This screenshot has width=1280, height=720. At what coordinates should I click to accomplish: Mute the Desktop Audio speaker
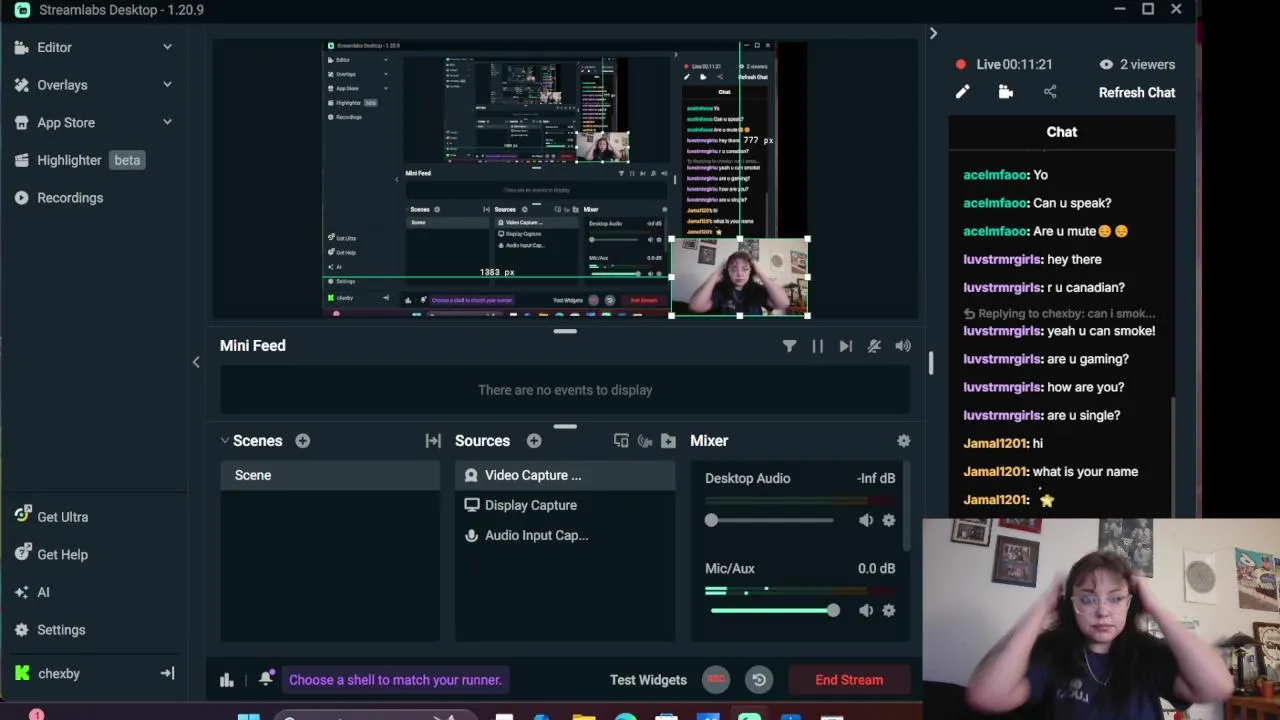[x=866, y=520]
